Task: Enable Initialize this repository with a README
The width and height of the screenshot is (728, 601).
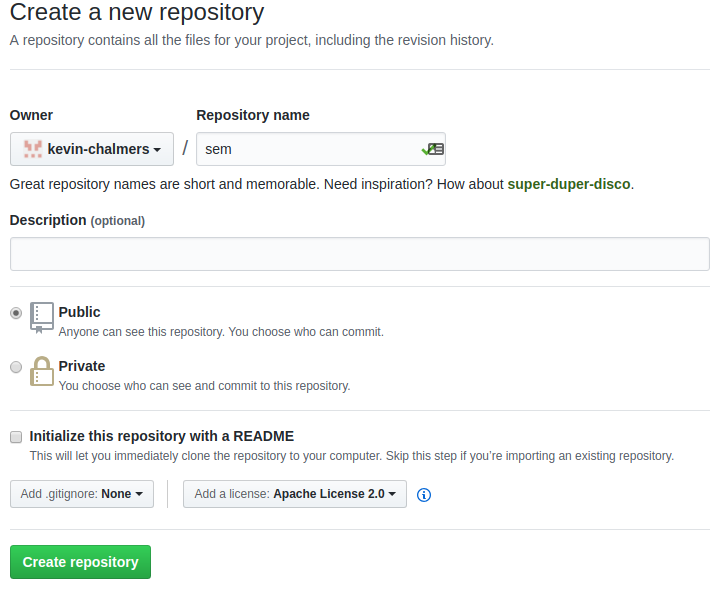Action: click(16, 437)
